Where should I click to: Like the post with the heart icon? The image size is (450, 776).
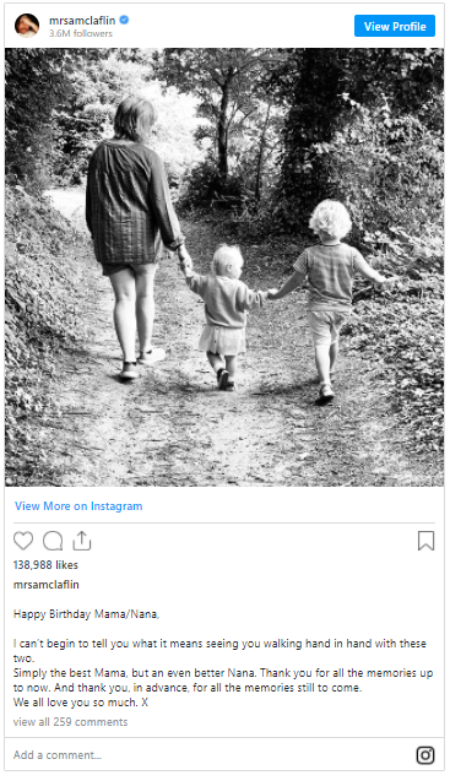pos(23,541)
